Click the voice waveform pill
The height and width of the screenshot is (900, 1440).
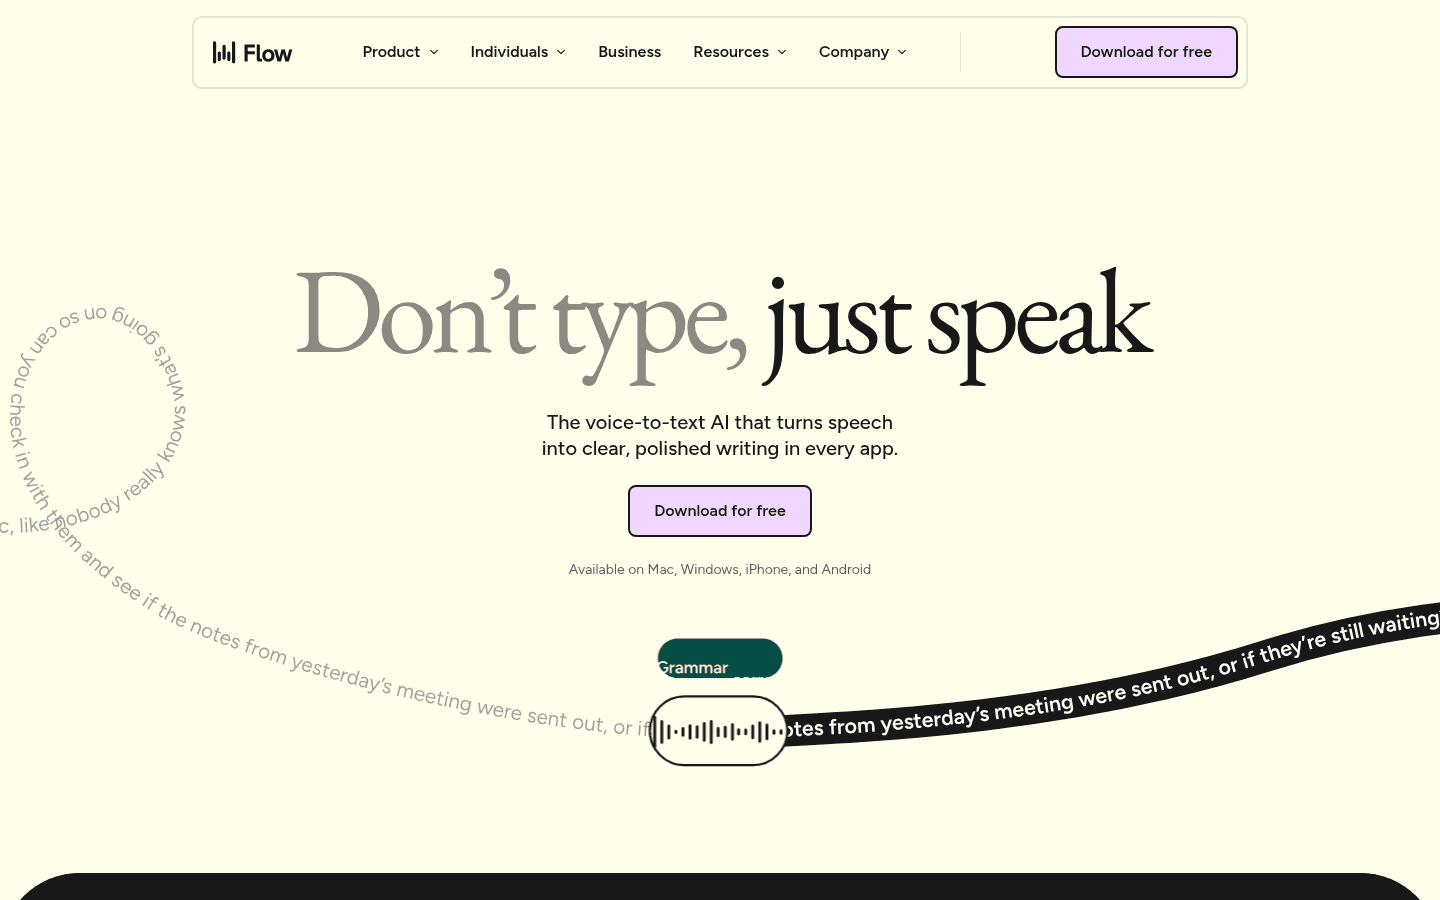coord(718,731)
